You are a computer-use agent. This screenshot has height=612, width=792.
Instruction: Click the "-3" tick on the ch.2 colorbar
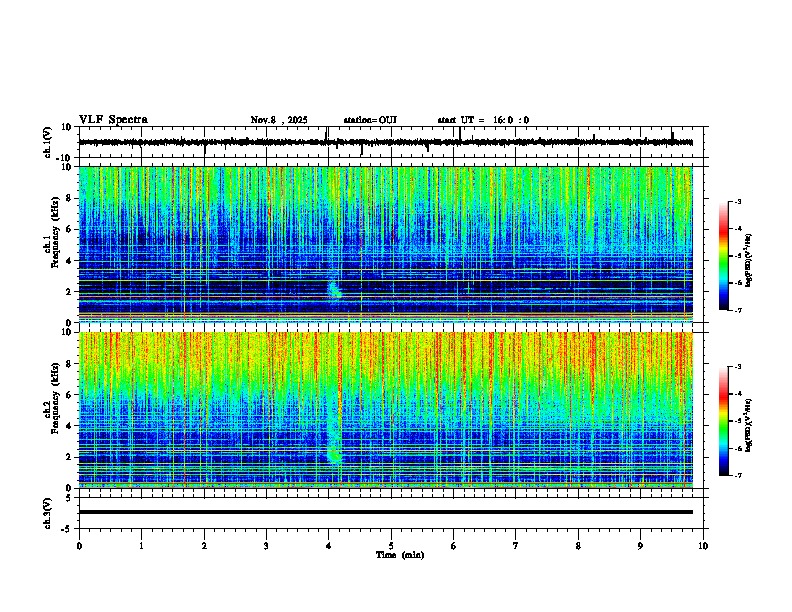737,367
